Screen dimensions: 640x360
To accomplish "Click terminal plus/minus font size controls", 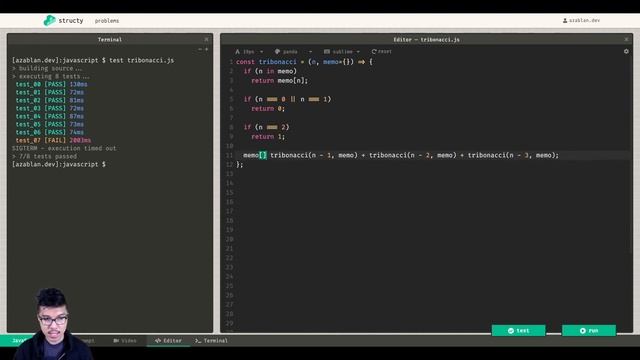I will (203, 49).
